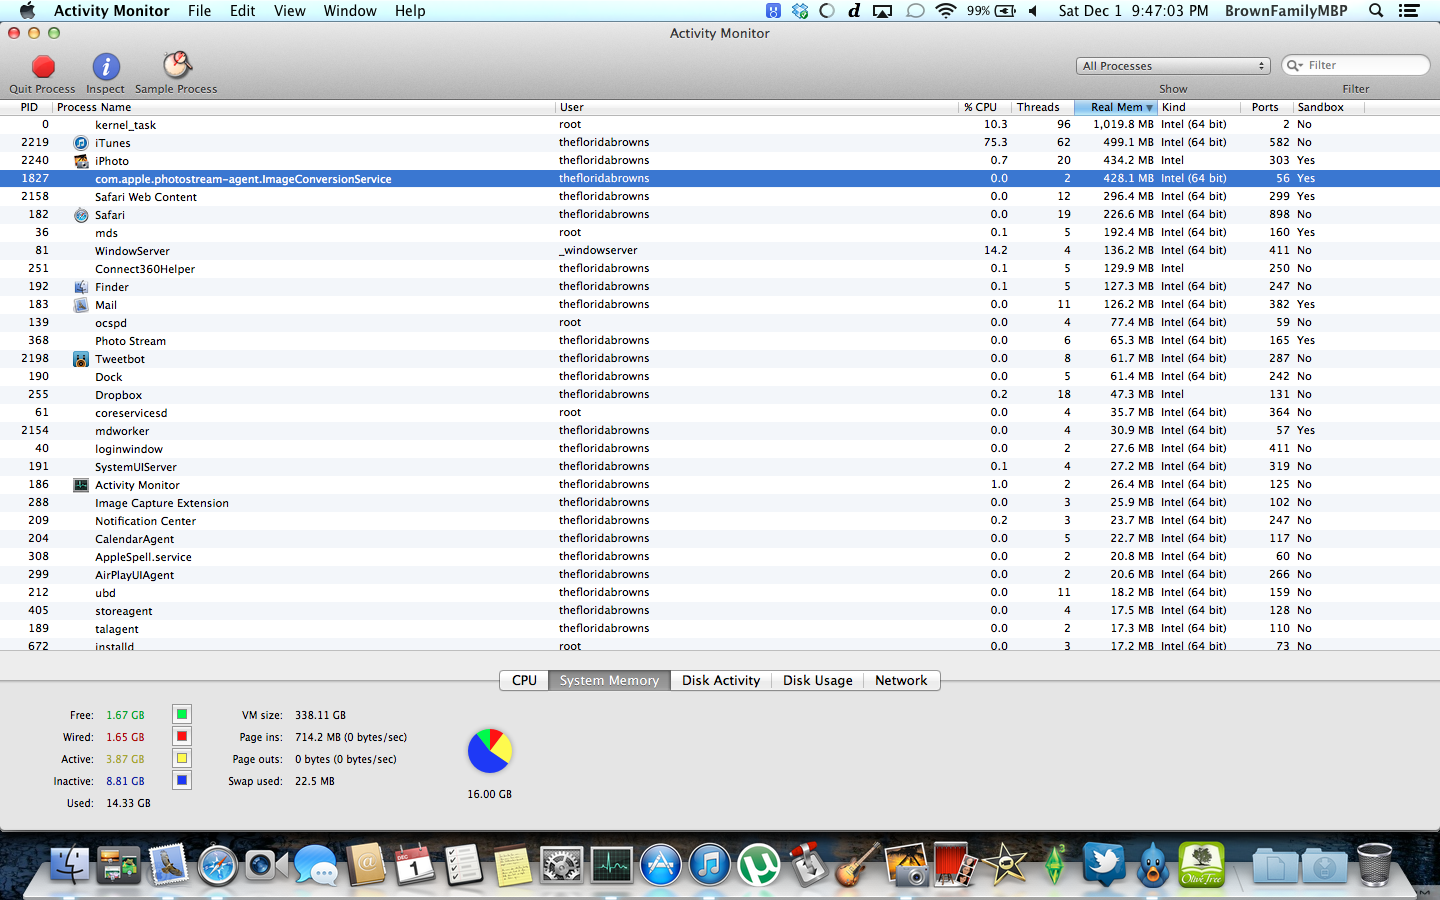Click the yellow Active memory swatch

[x=182, y=758]
